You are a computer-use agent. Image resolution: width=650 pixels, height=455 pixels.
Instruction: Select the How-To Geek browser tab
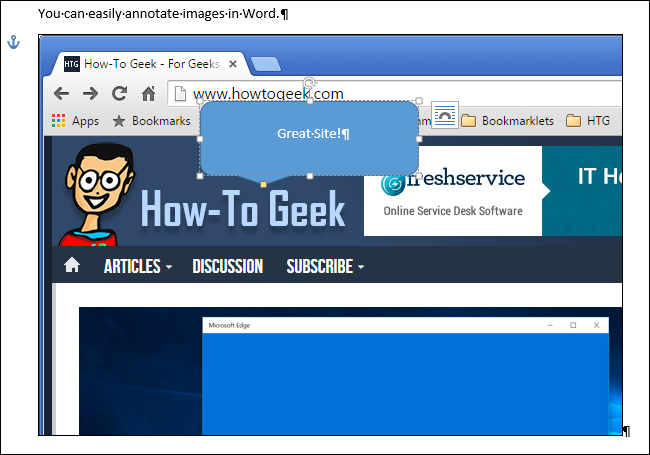point(151,64)
